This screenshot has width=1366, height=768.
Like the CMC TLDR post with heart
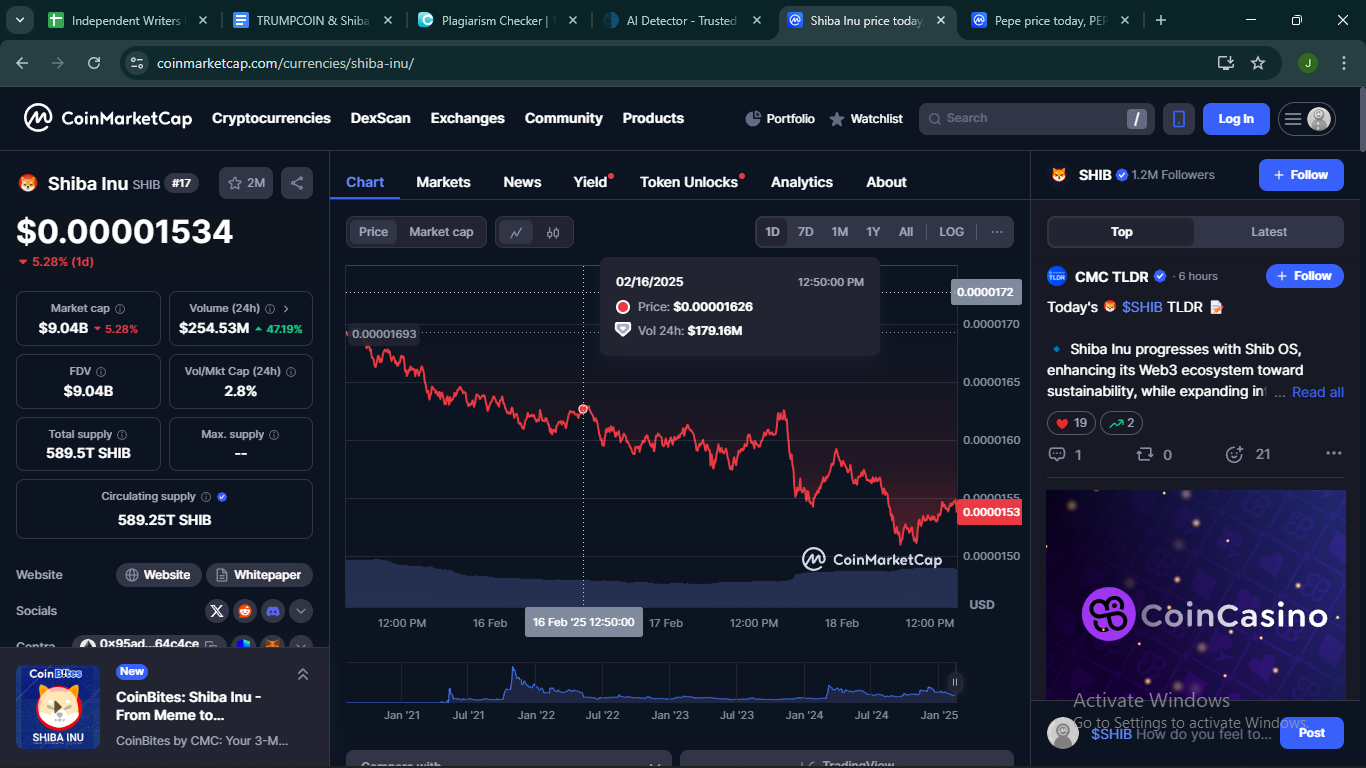[1071, 423]
